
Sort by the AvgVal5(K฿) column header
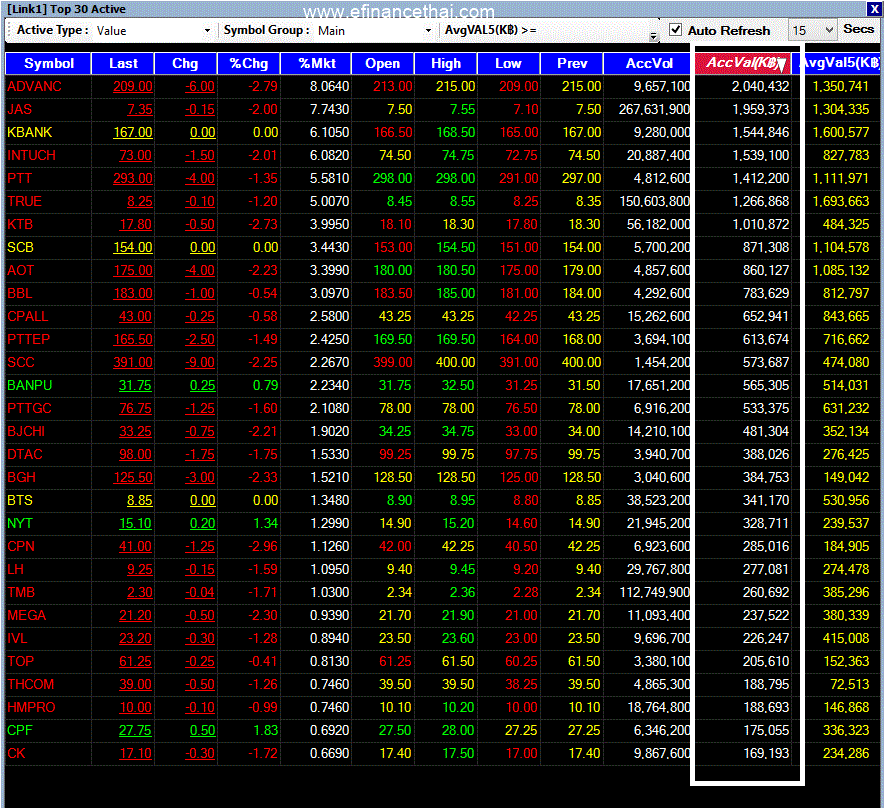(x=839, y=63)
